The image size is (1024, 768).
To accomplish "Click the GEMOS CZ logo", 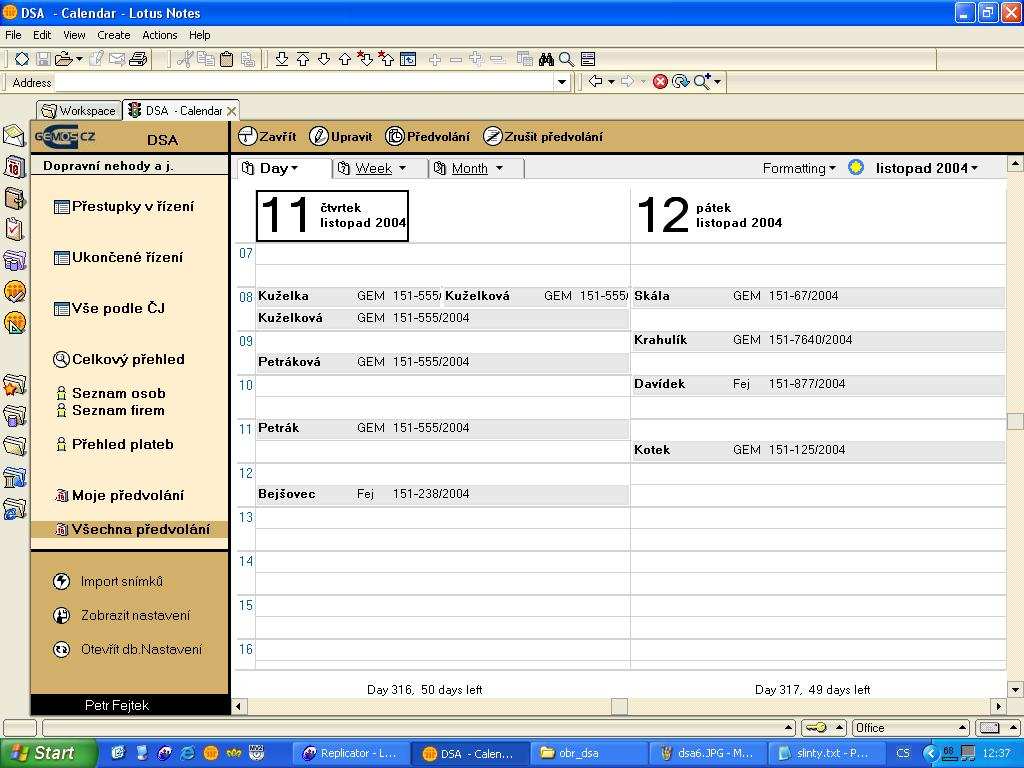I will click(x=65, y=137).
